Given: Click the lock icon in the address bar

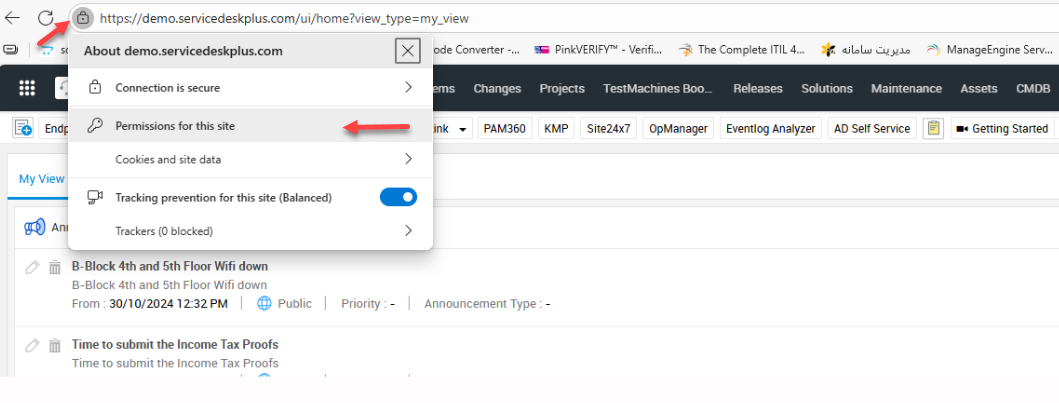Looking at the screenshot, I should (x=82, y=18).
